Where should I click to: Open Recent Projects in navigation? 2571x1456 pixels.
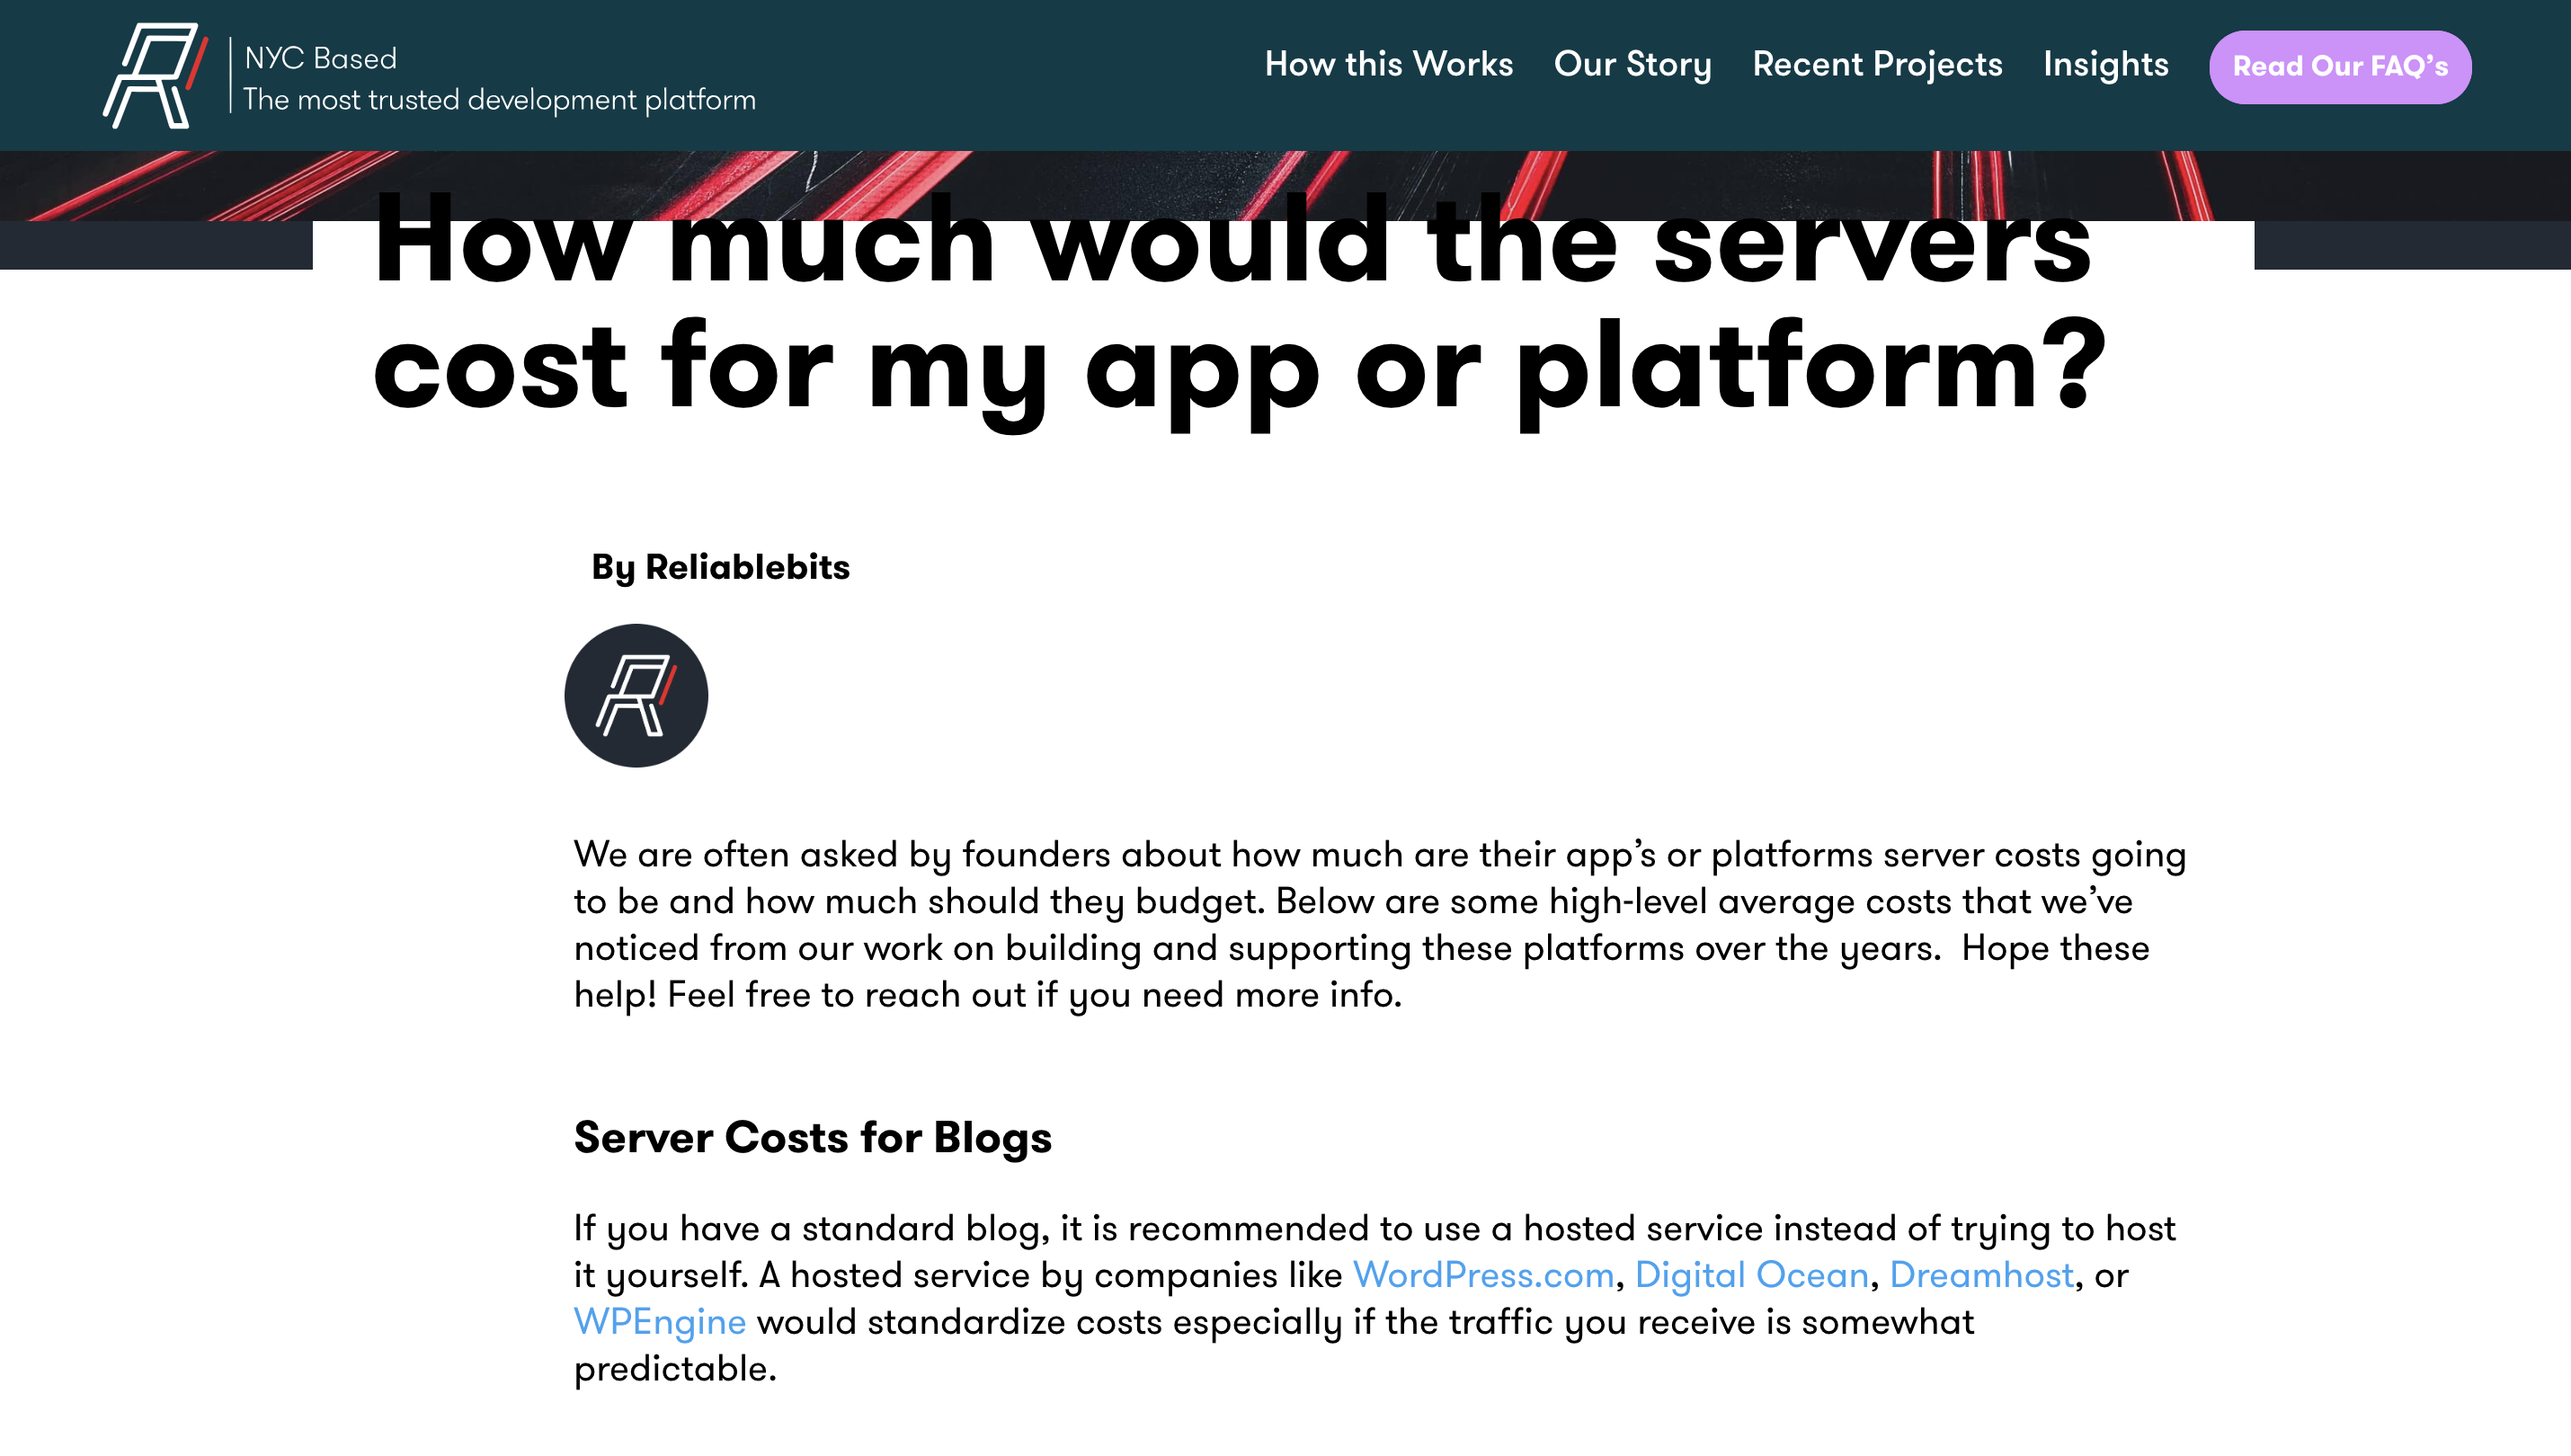(x=1877, y=65)
